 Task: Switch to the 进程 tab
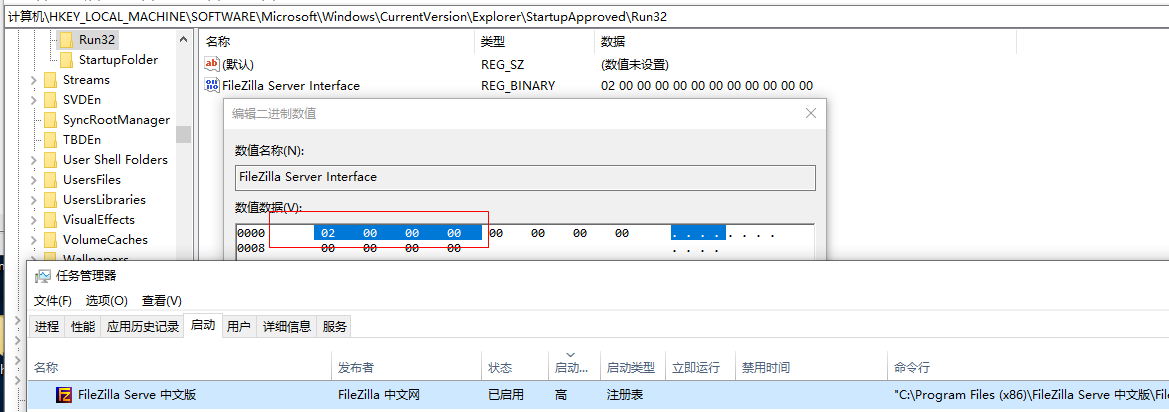pyautogui.click(x=47, y=326)
